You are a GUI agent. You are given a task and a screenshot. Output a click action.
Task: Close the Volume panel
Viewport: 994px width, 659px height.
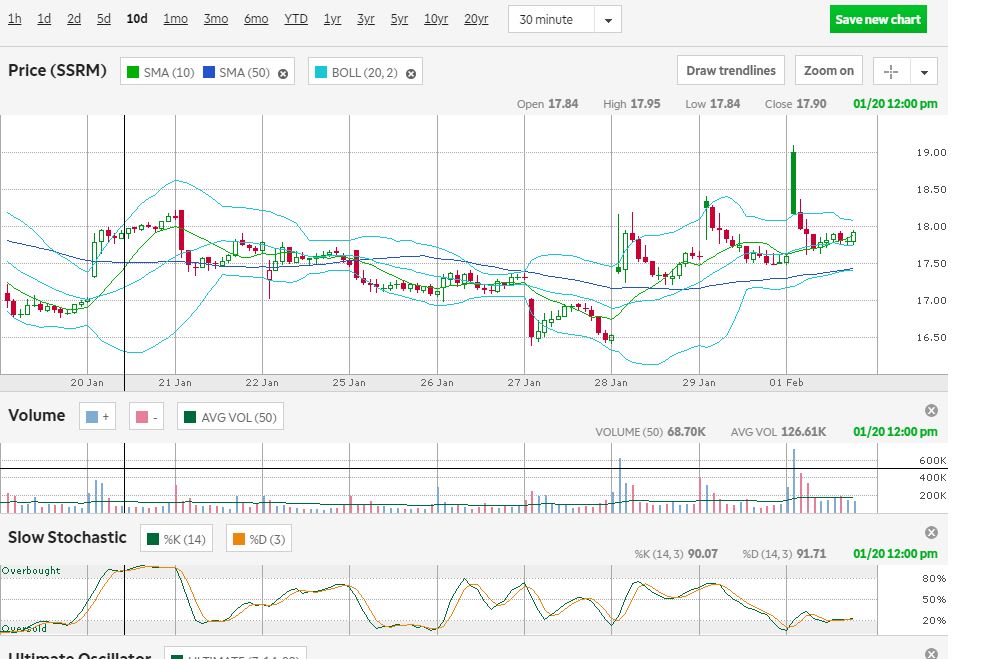pos(931,410)
